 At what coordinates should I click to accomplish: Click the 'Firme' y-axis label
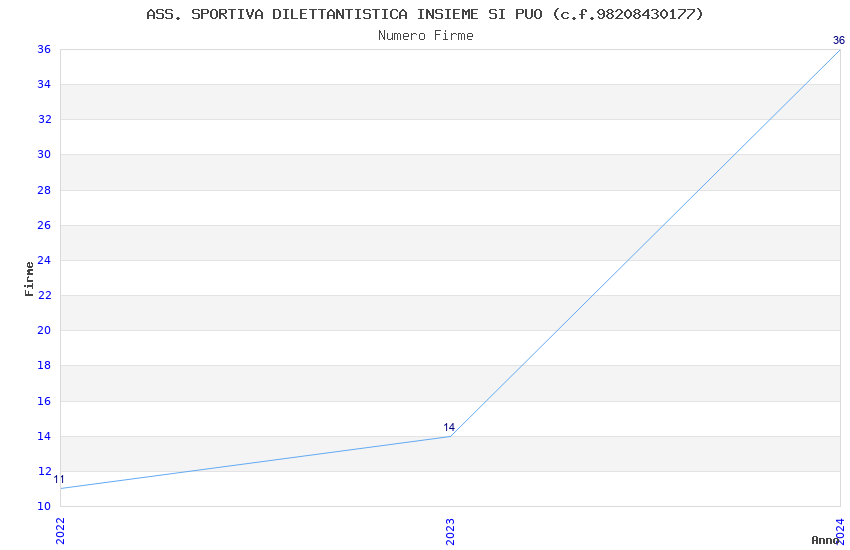point(29,279)
